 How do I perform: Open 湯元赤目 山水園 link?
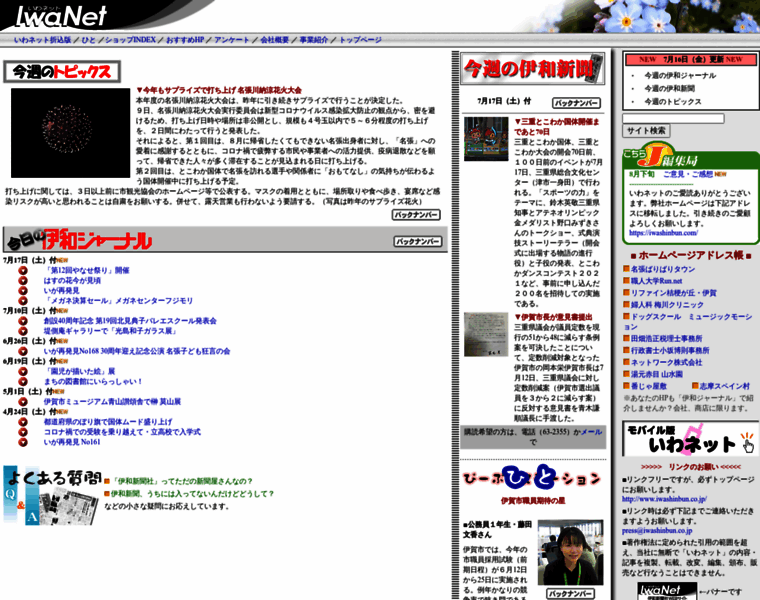coord(657,374)
